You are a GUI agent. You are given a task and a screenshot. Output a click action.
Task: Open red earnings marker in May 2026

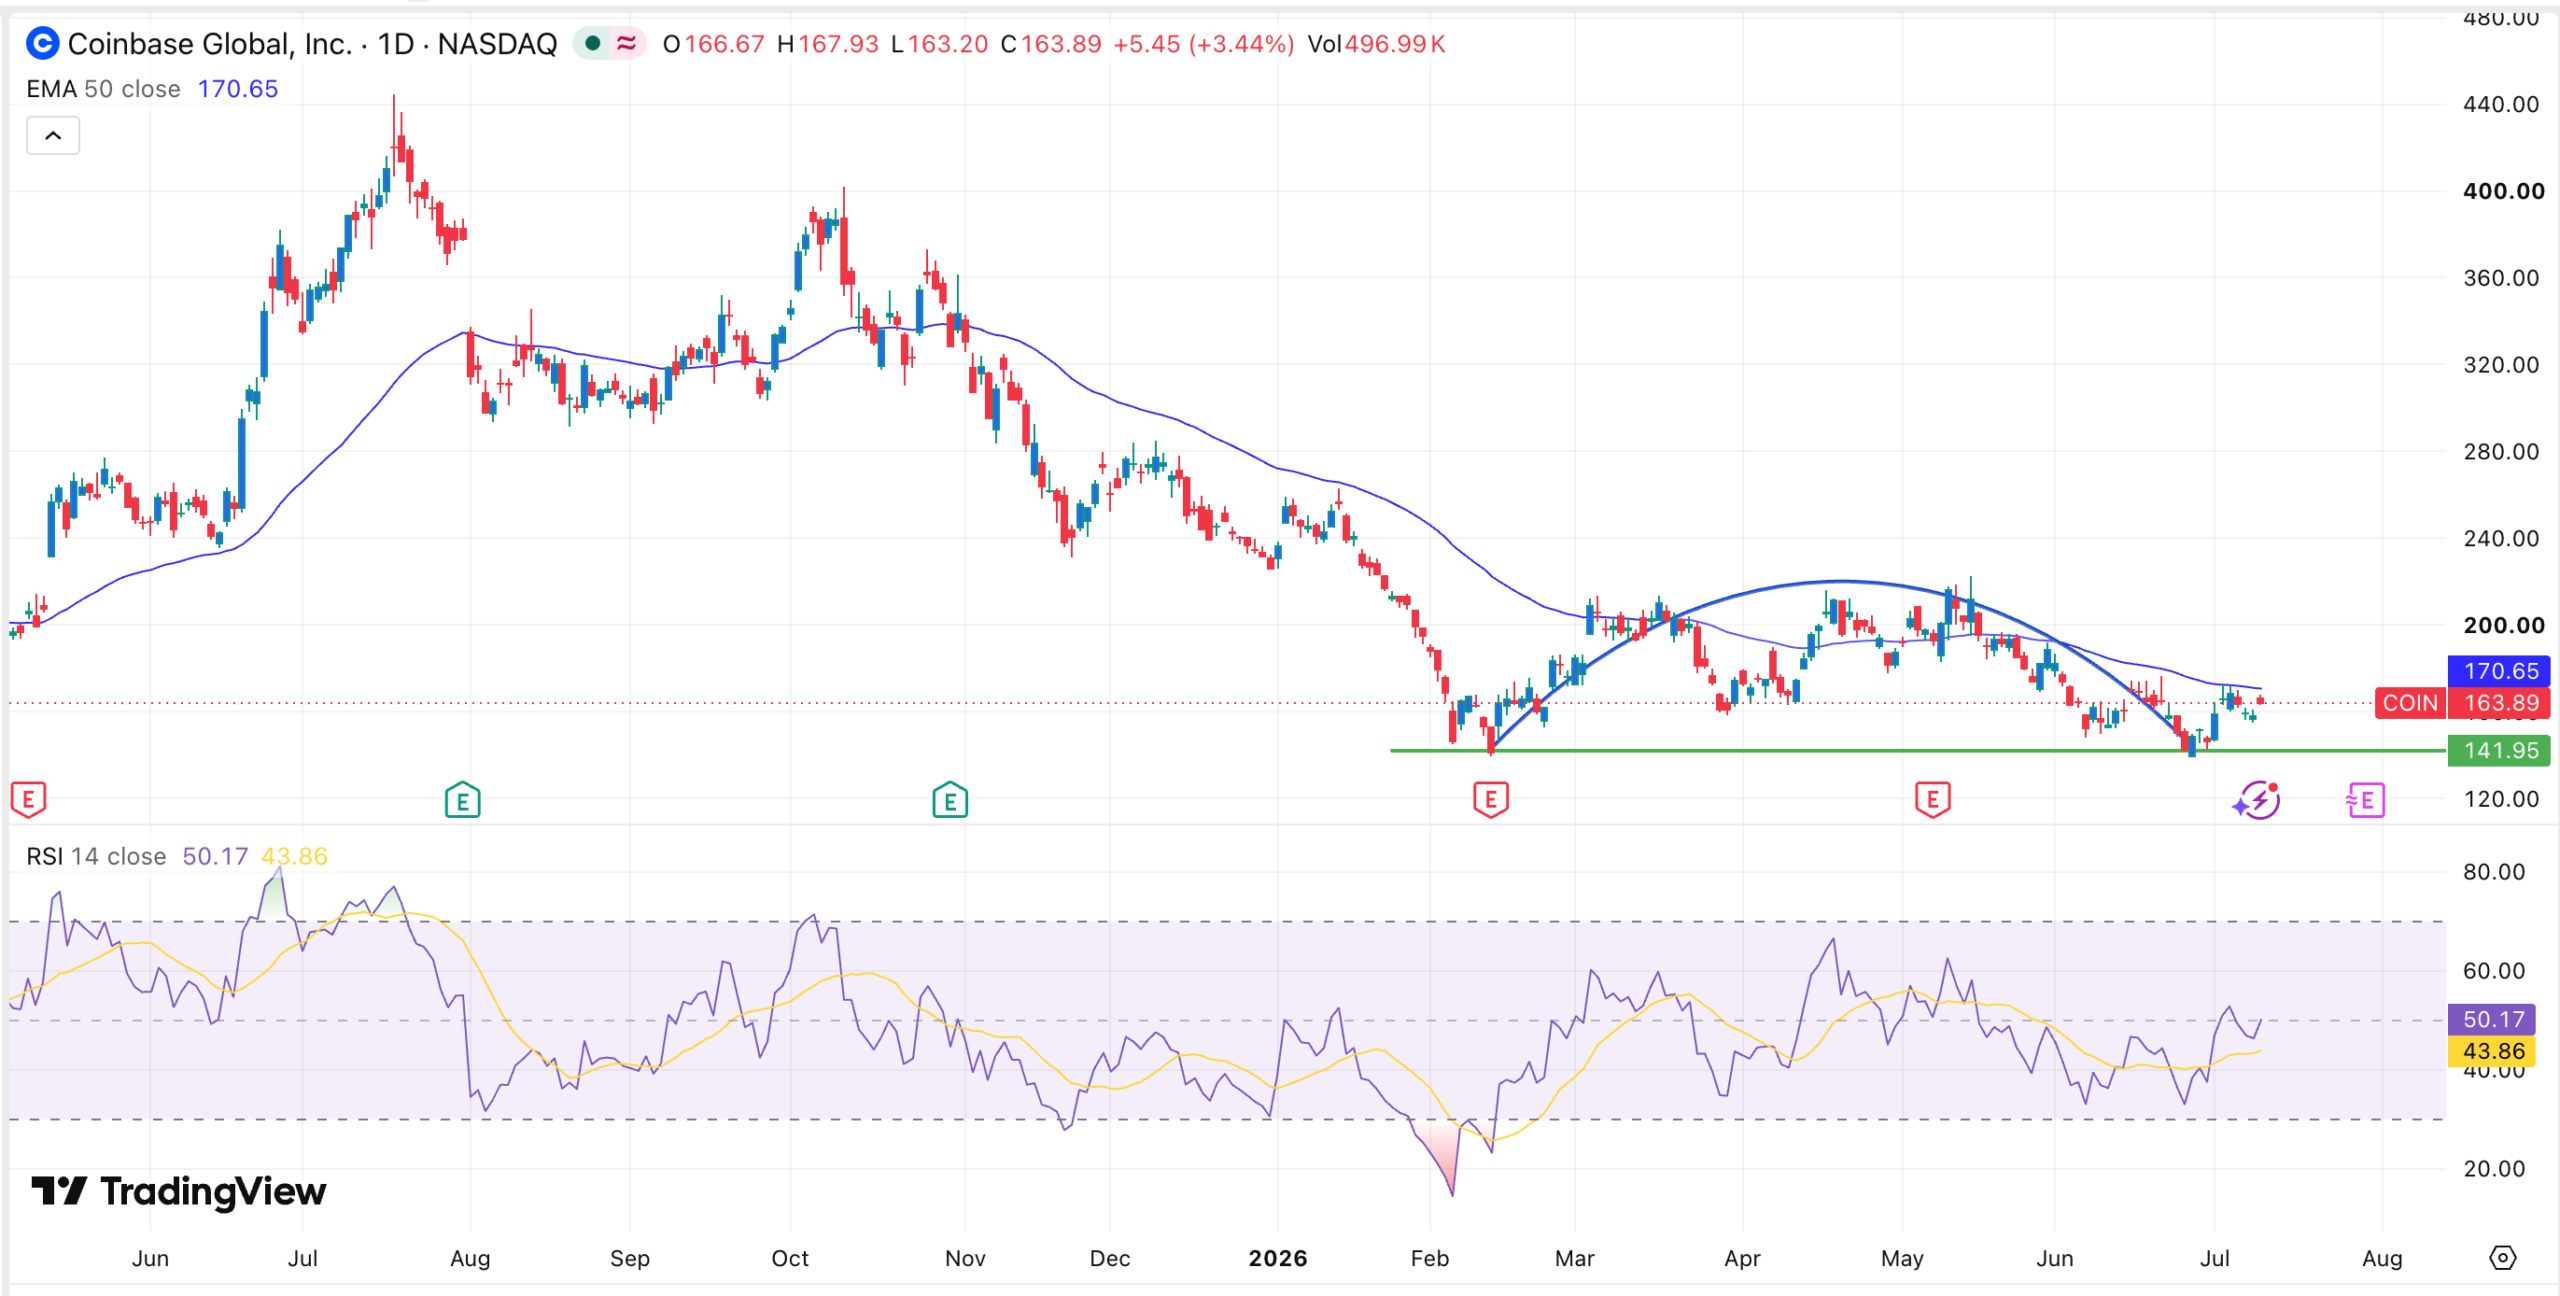1933,800
